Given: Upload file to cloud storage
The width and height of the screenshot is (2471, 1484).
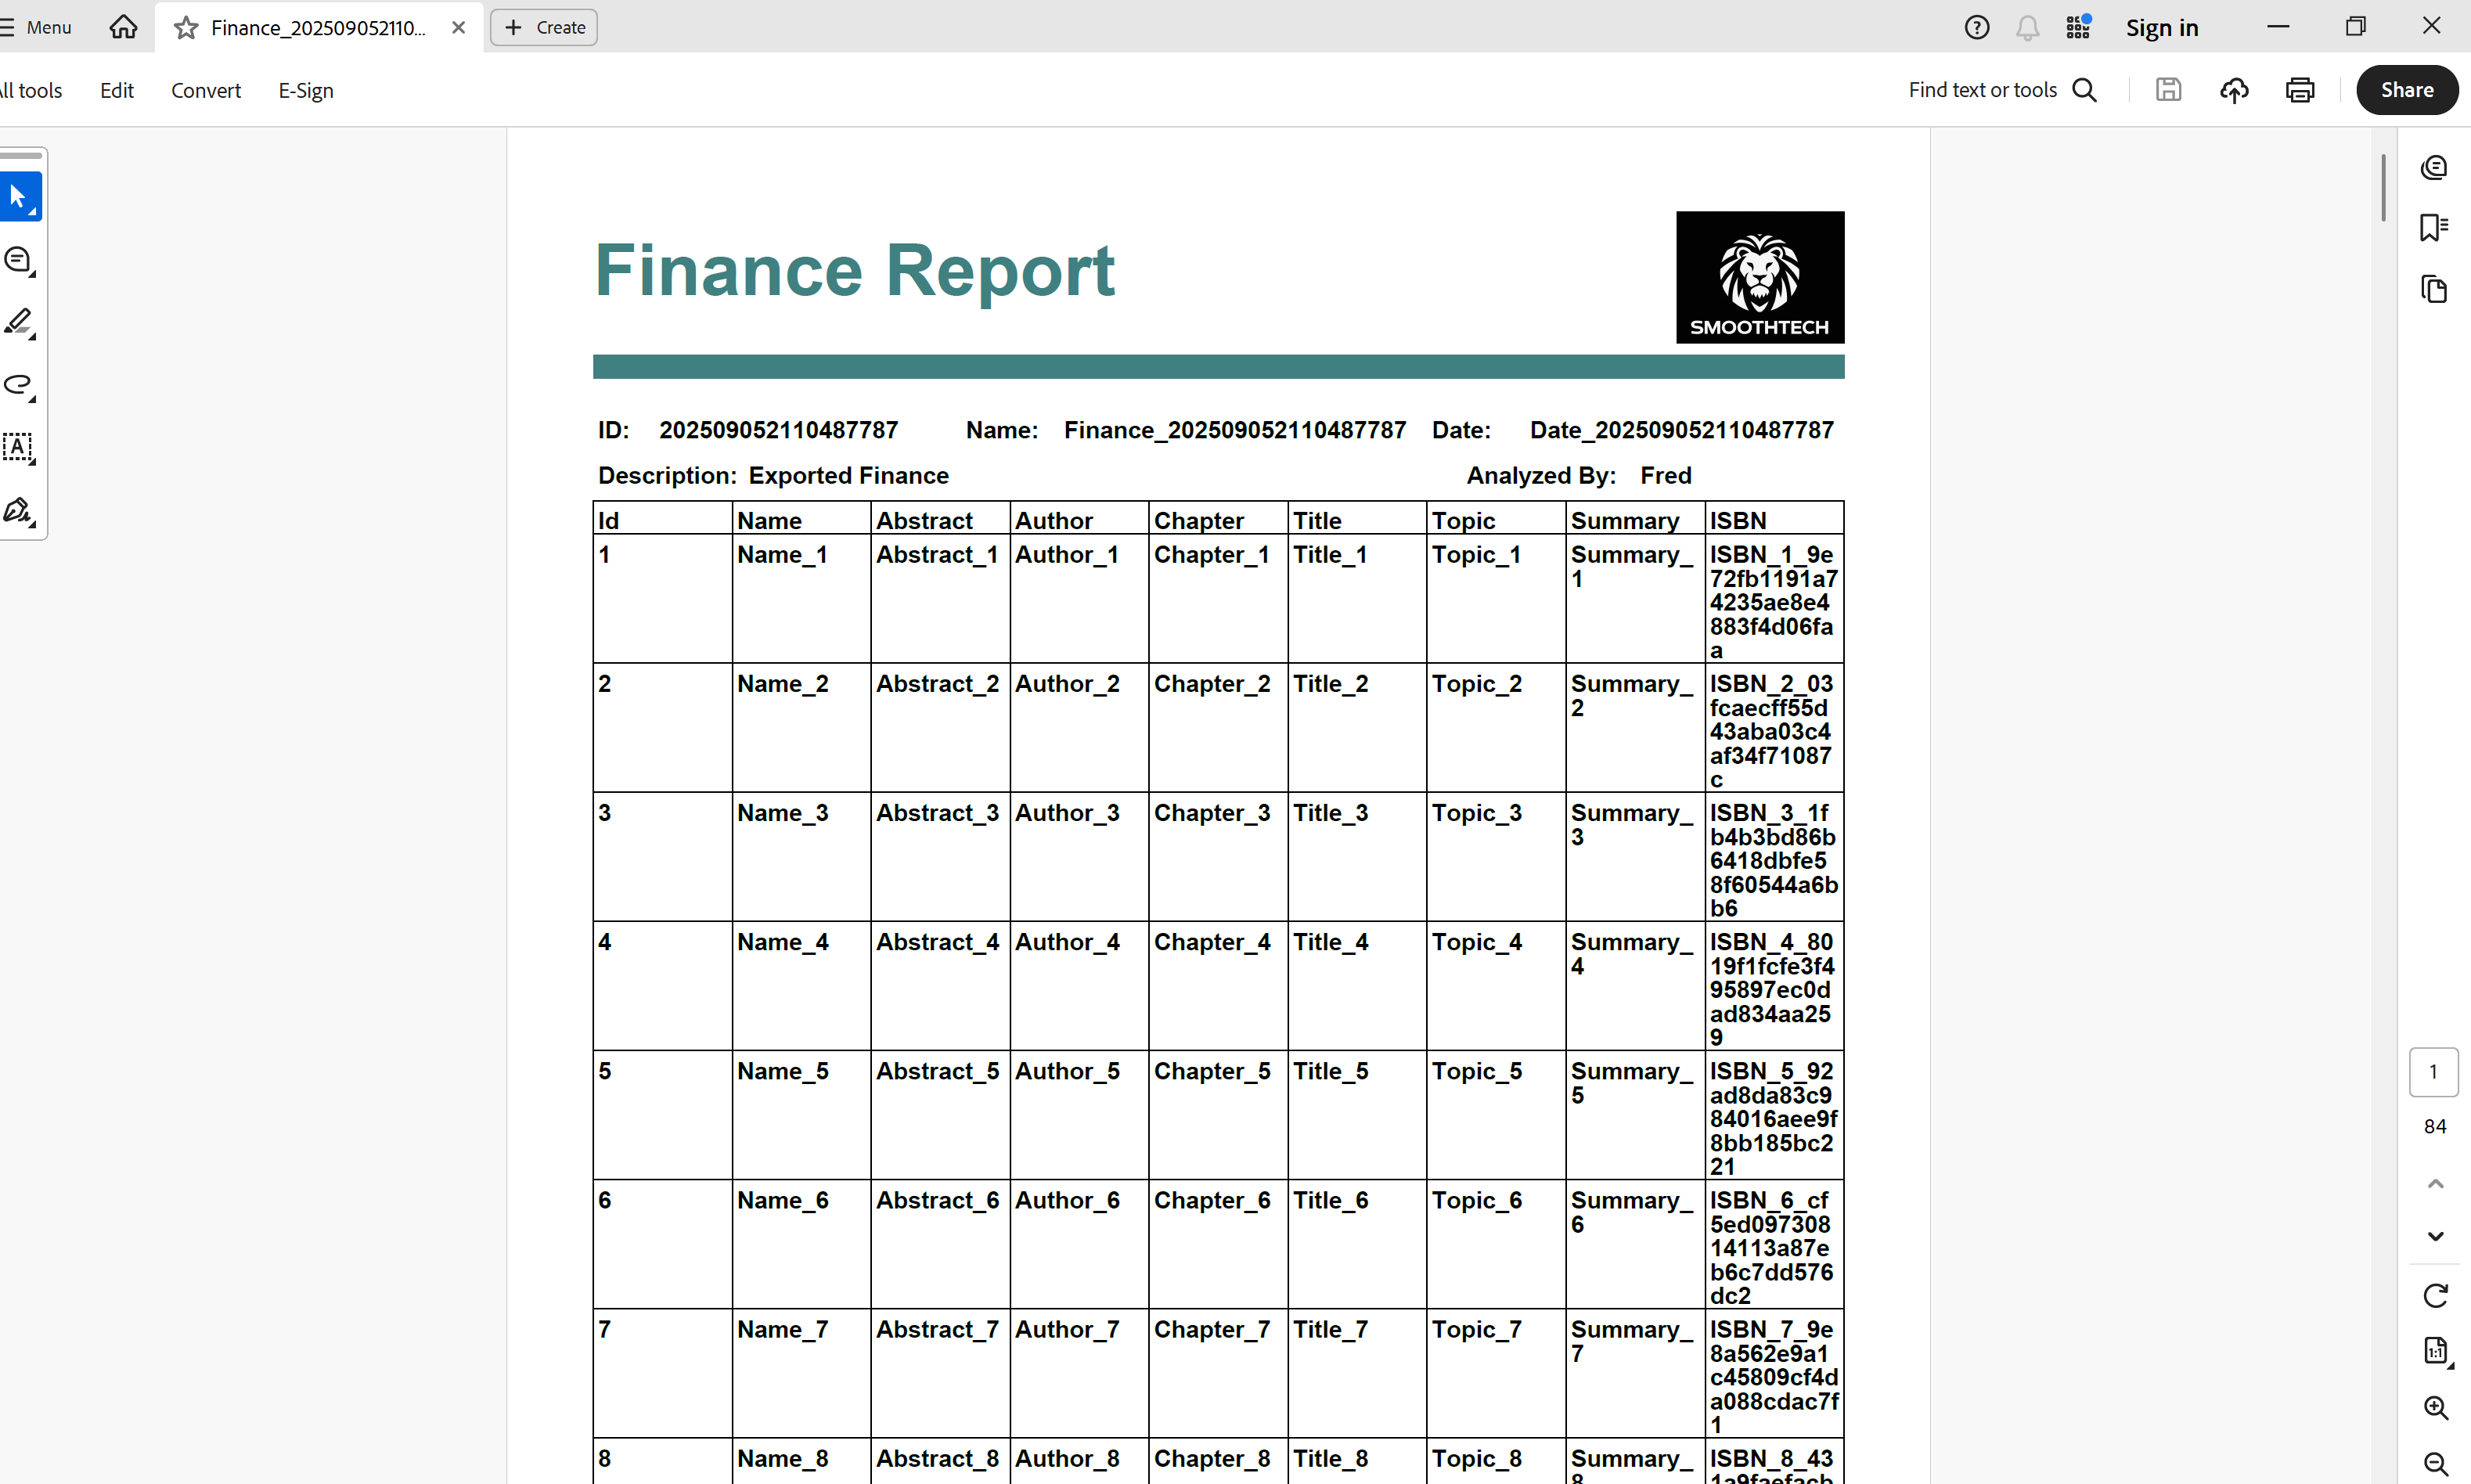Looking at the screenshot, I should (x=2233, y=90).
